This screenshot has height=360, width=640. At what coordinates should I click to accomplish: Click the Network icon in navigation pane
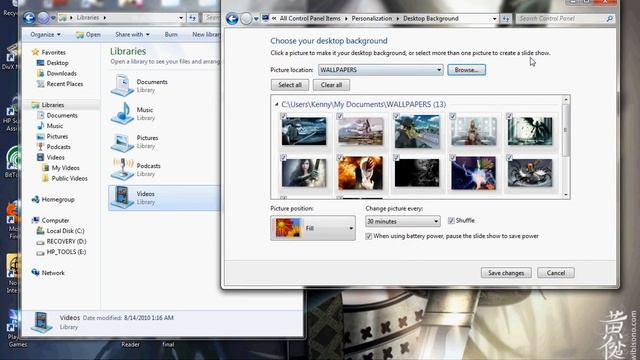click(36, 273)
